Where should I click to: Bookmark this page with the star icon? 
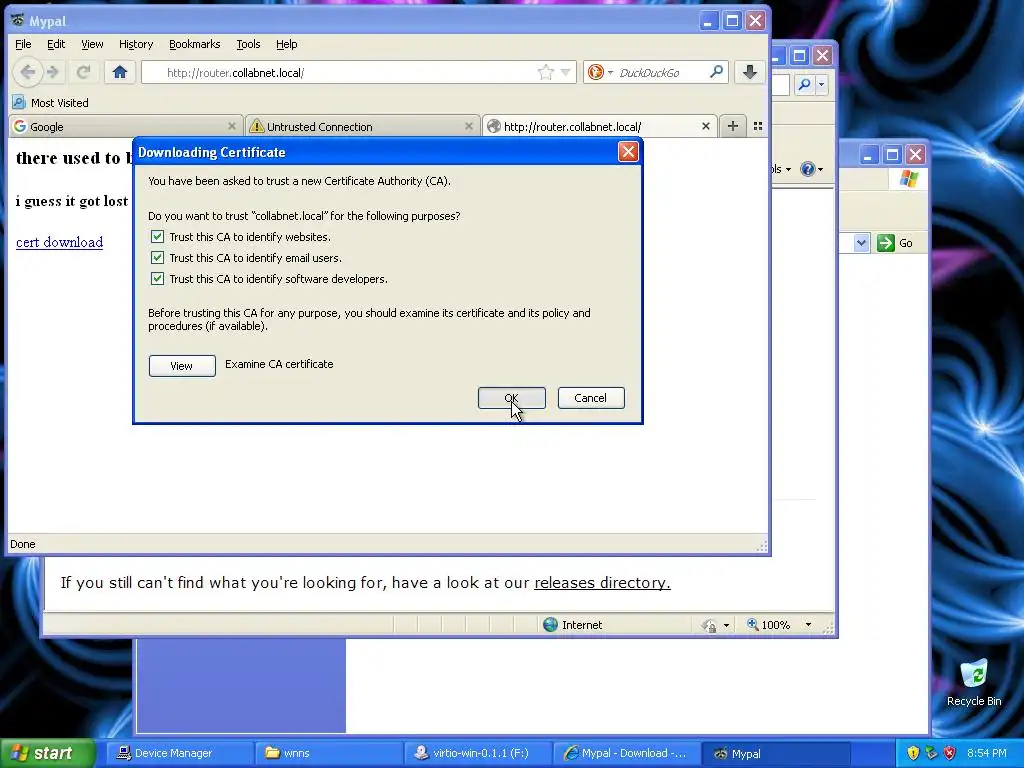[x=545, y=72]
